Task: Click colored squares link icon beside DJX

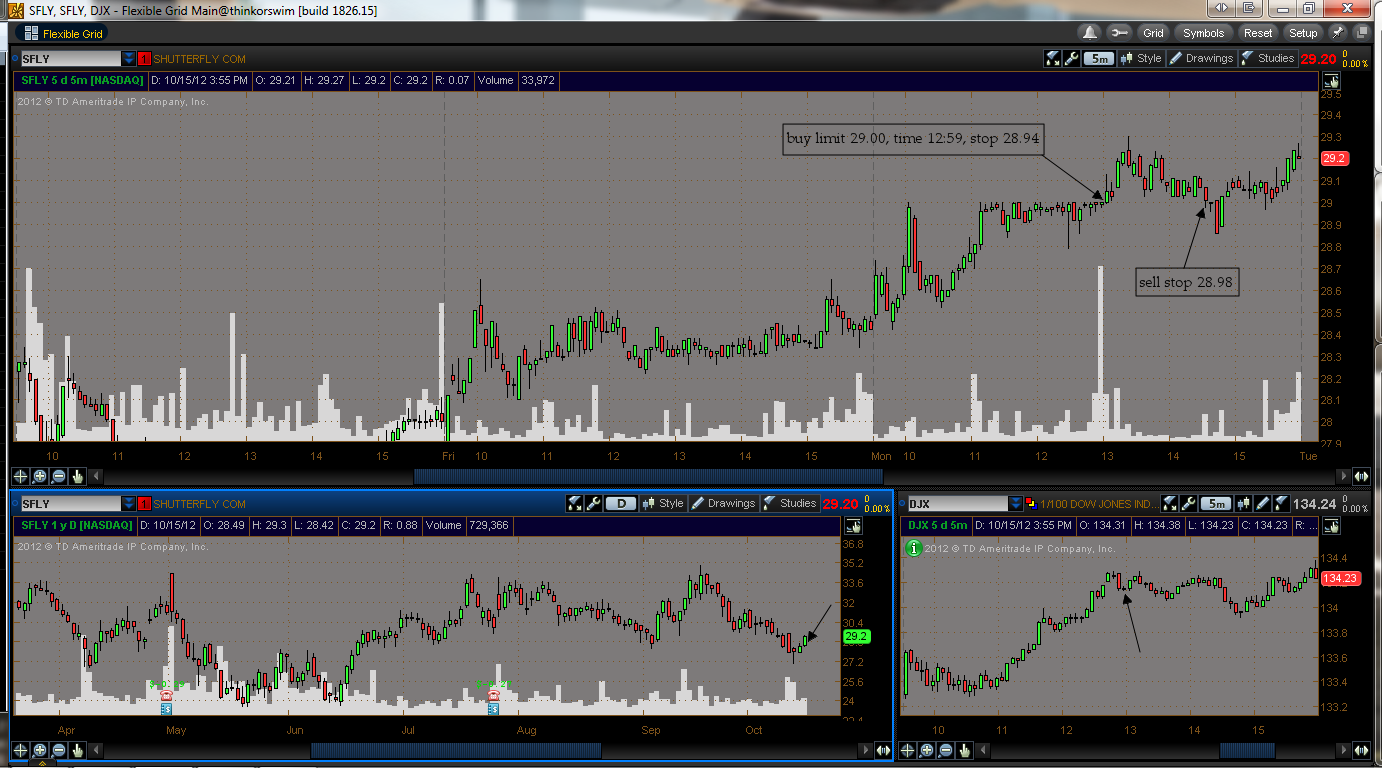Action: (1032, 504)
